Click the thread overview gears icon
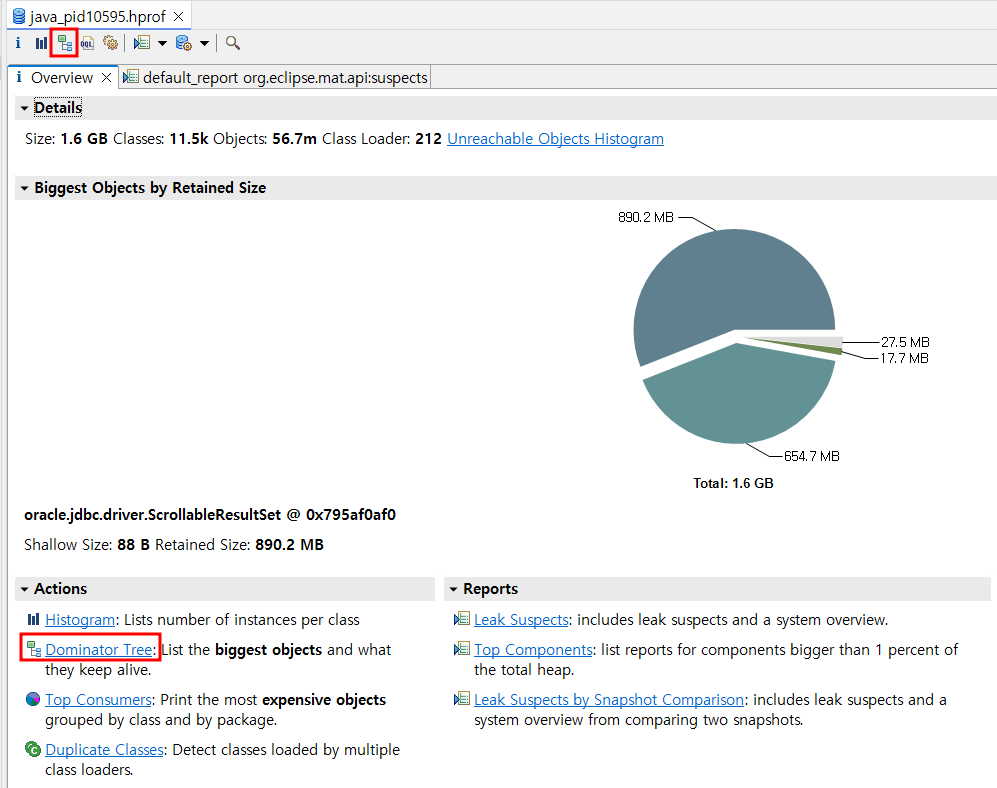The width and height of the screenshot is (997, 788). tap(111, 43)
